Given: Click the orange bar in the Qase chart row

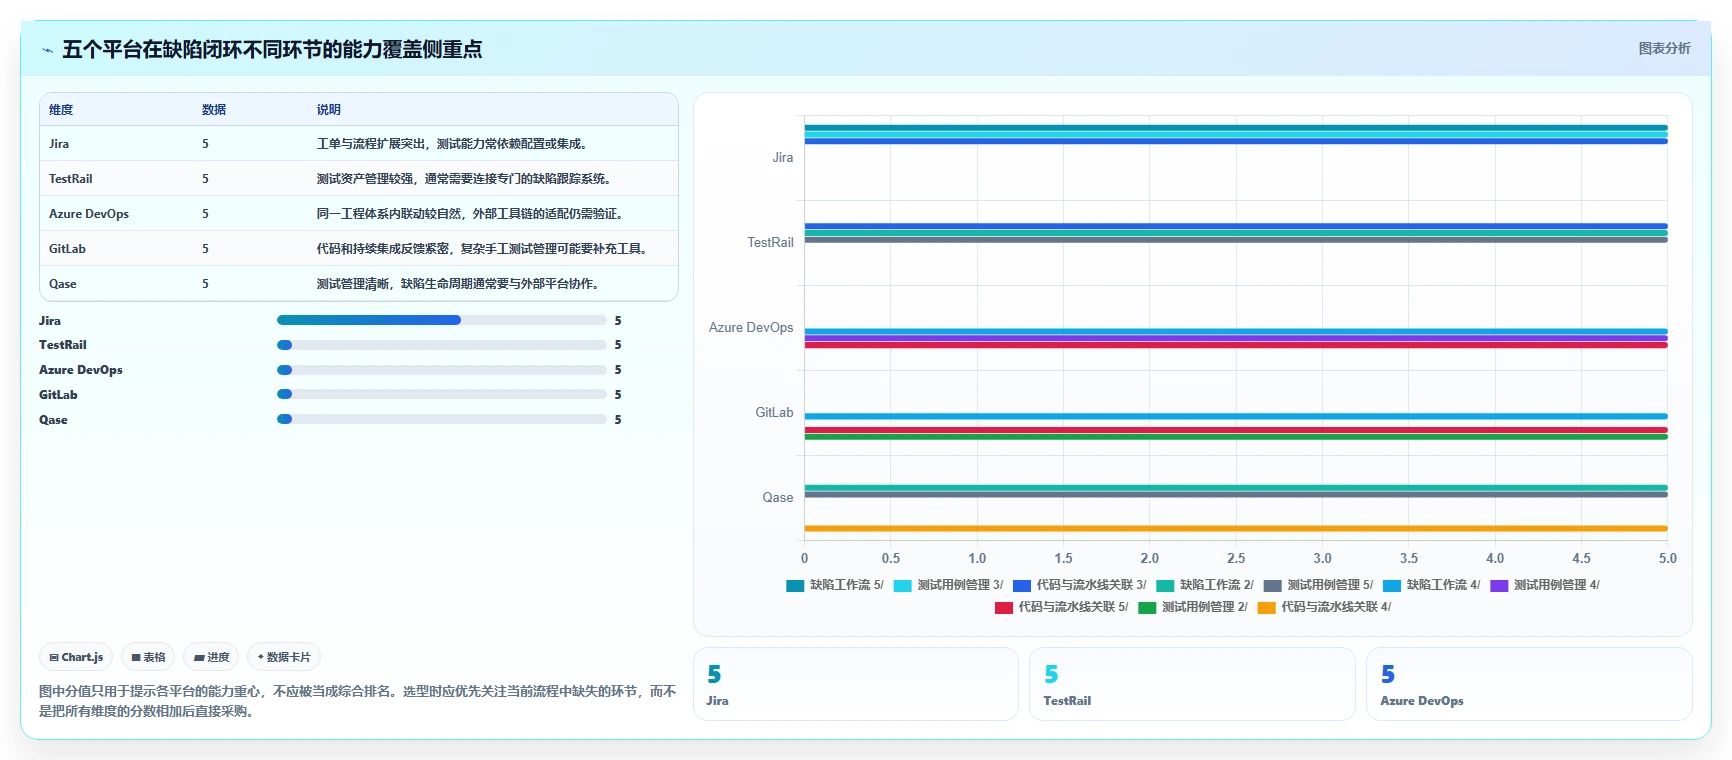Looking at the screenshot, I should pyautogui.click(x=1236, y=528).
